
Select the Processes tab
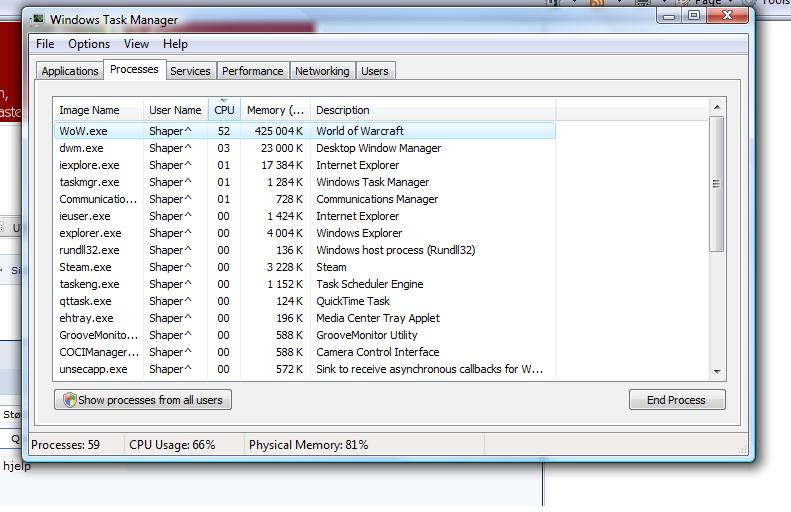point(134,69)
